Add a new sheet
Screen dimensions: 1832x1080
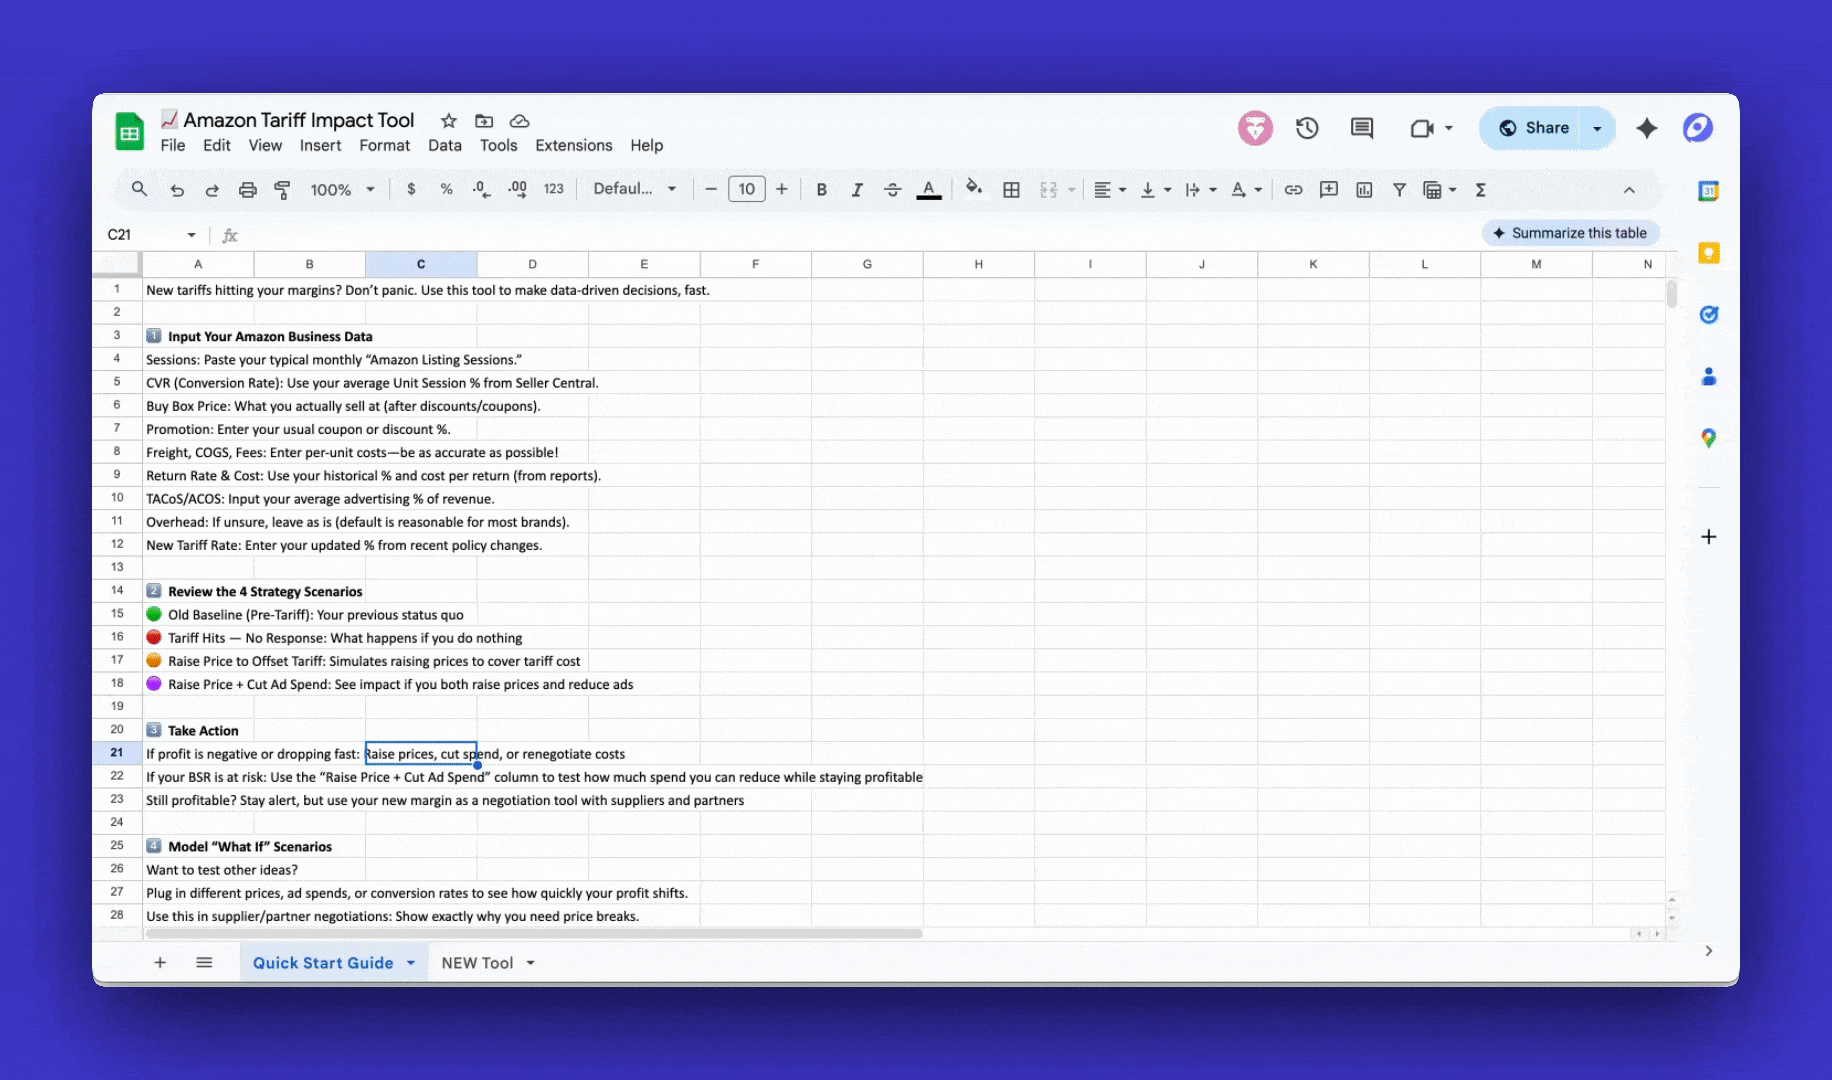160,962
